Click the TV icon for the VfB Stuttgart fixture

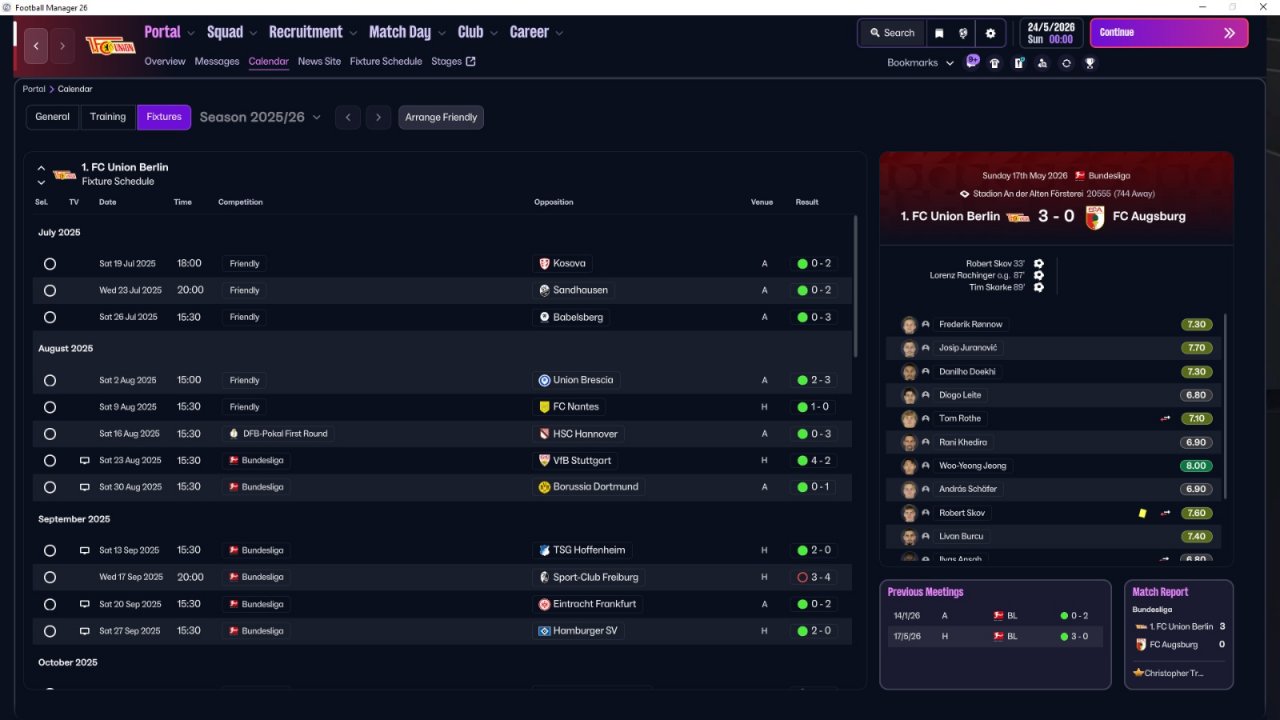coord(85,461)
